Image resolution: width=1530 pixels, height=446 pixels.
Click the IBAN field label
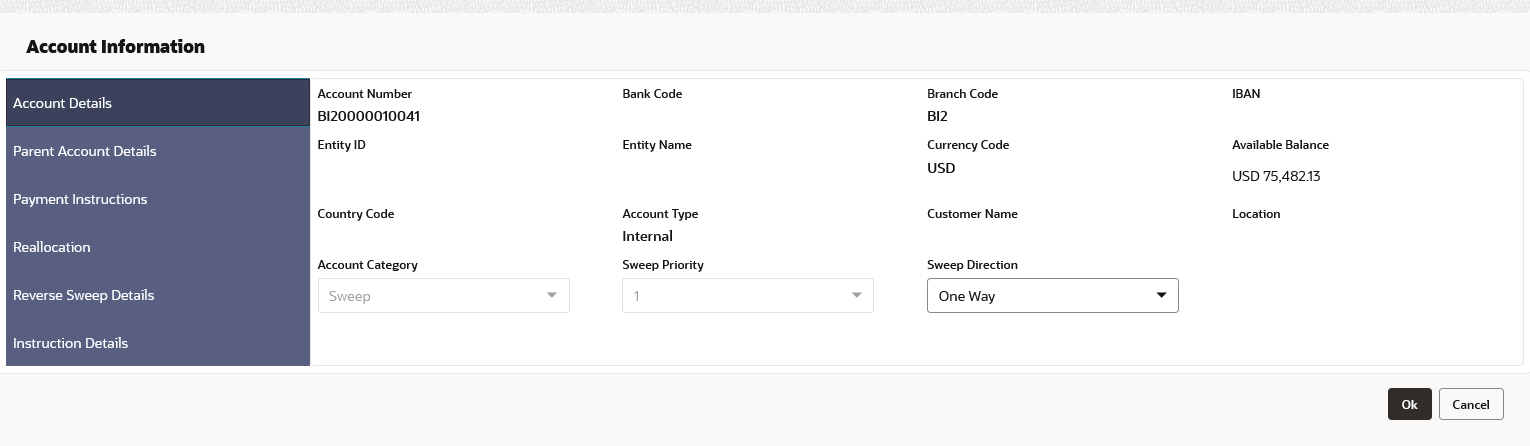[1246, 94]
